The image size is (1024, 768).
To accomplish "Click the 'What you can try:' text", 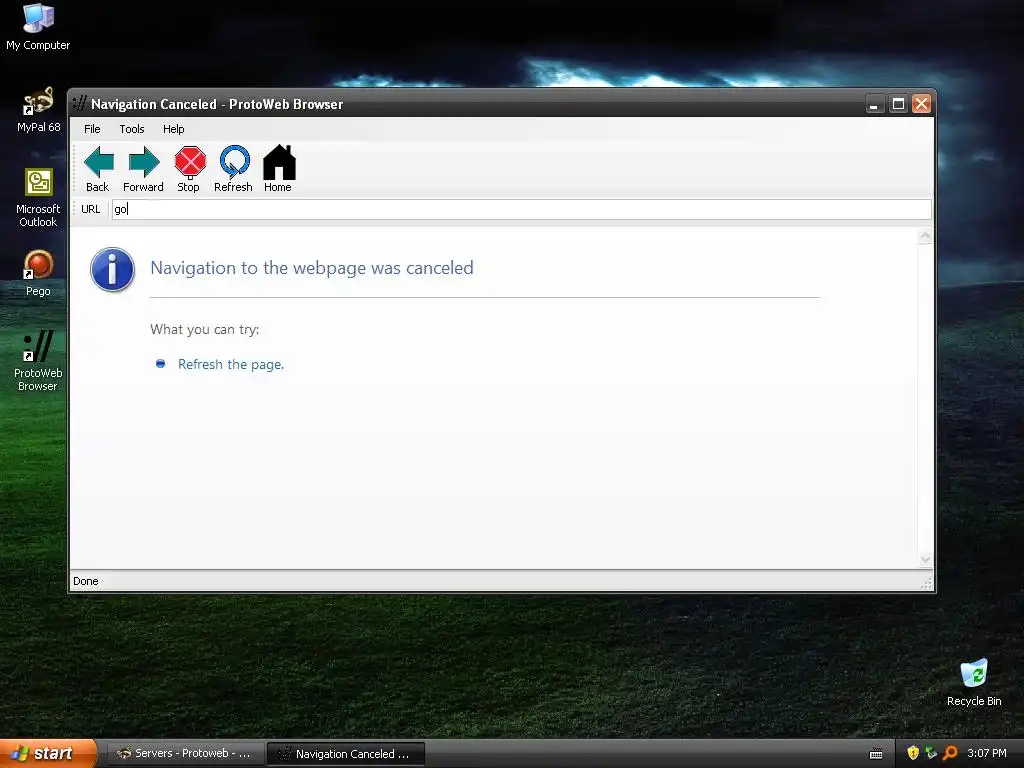I will pos(204,329).
